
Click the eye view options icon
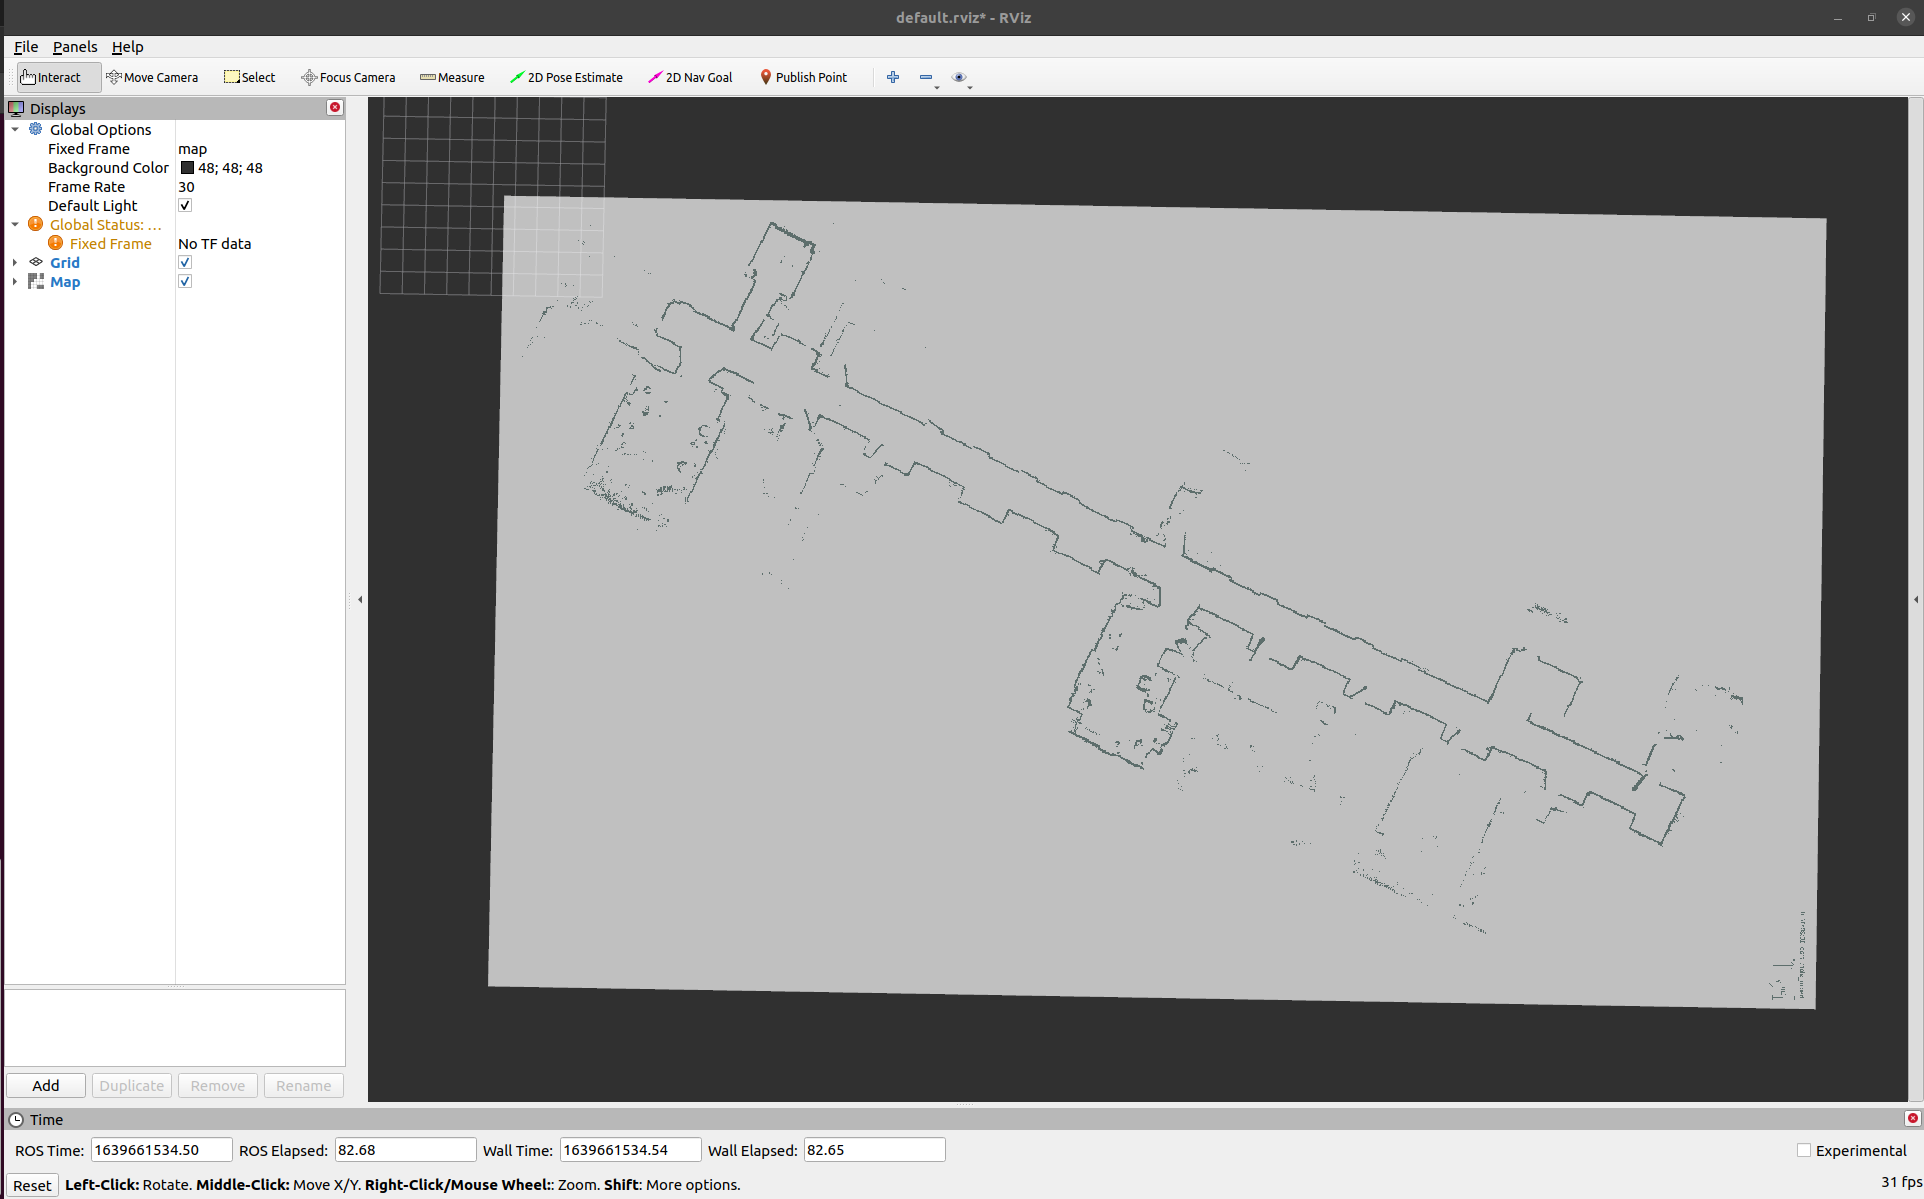pyautogui.click(x=959, y=77)
